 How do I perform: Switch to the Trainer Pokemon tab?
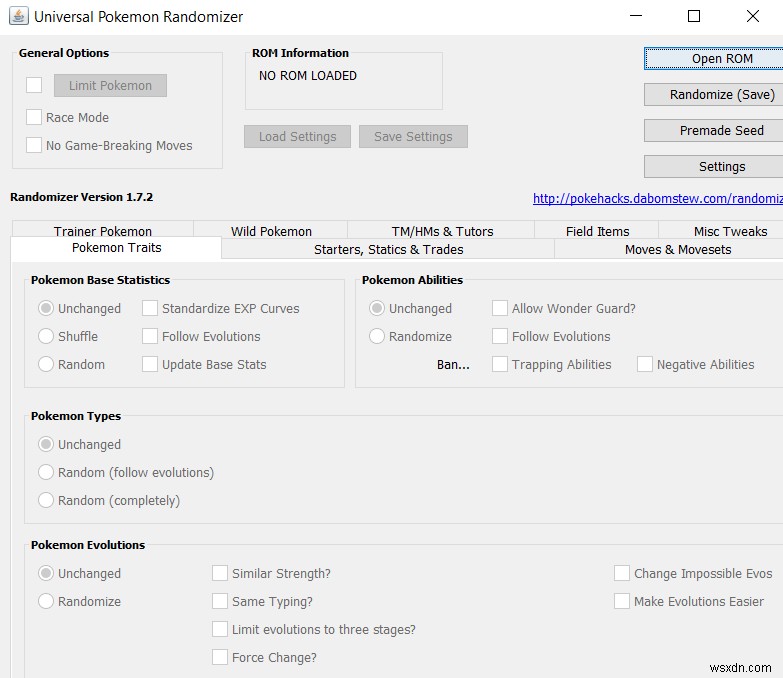(103, 231)
